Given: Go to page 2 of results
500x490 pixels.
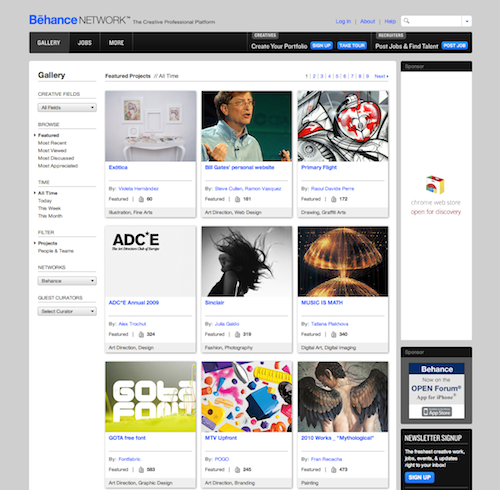Looking at the screenshot, I should (314, 76).
